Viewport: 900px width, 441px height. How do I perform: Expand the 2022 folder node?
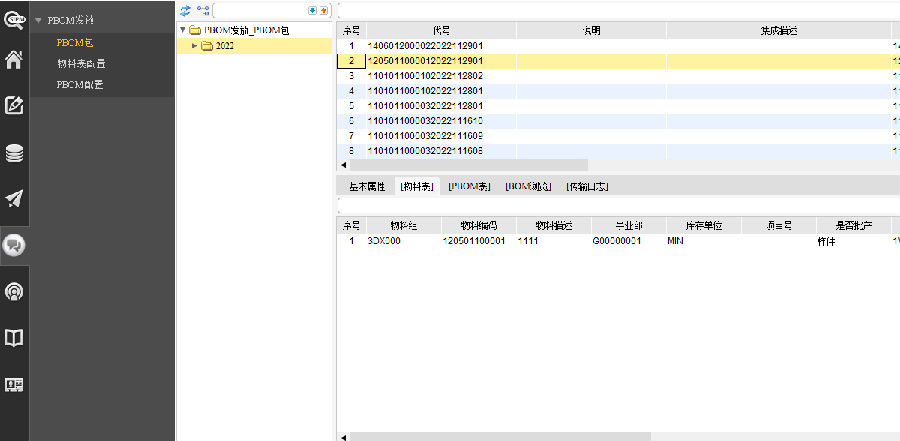195,46
